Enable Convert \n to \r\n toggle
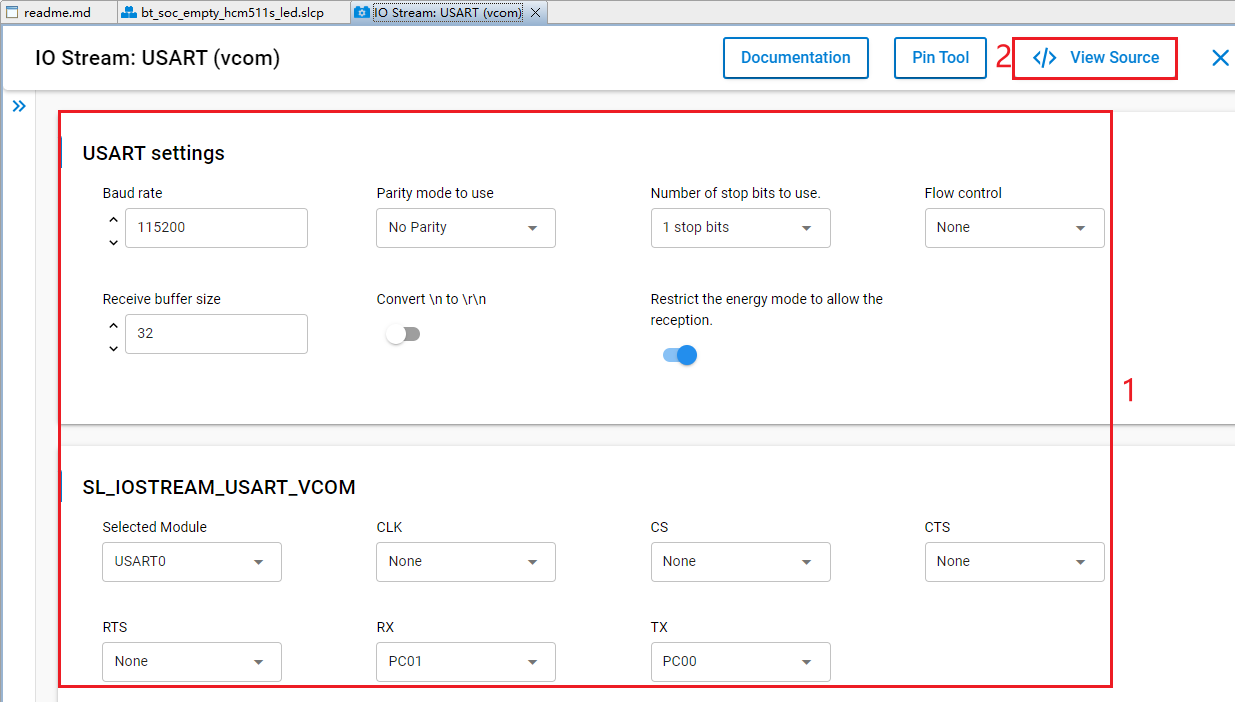Screen dimensions: 1235x702 pyautogui.click(x=403, y=334)
